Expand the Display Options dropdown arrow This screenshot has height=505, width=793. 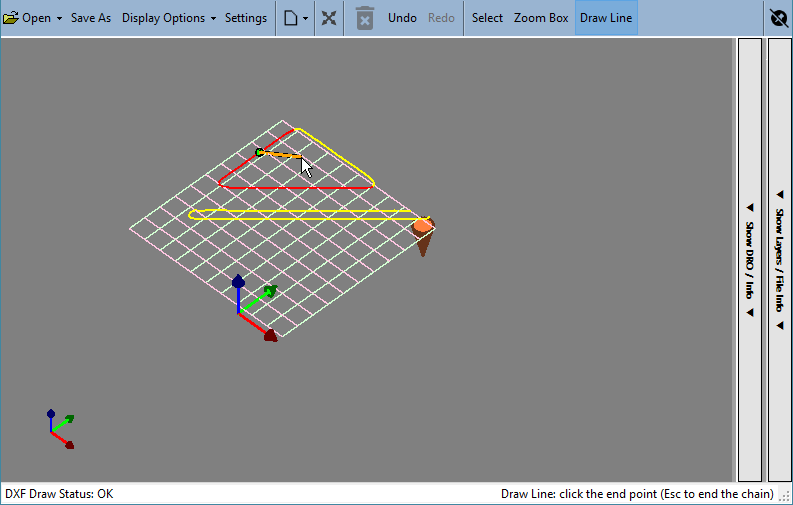coord(213,18)
